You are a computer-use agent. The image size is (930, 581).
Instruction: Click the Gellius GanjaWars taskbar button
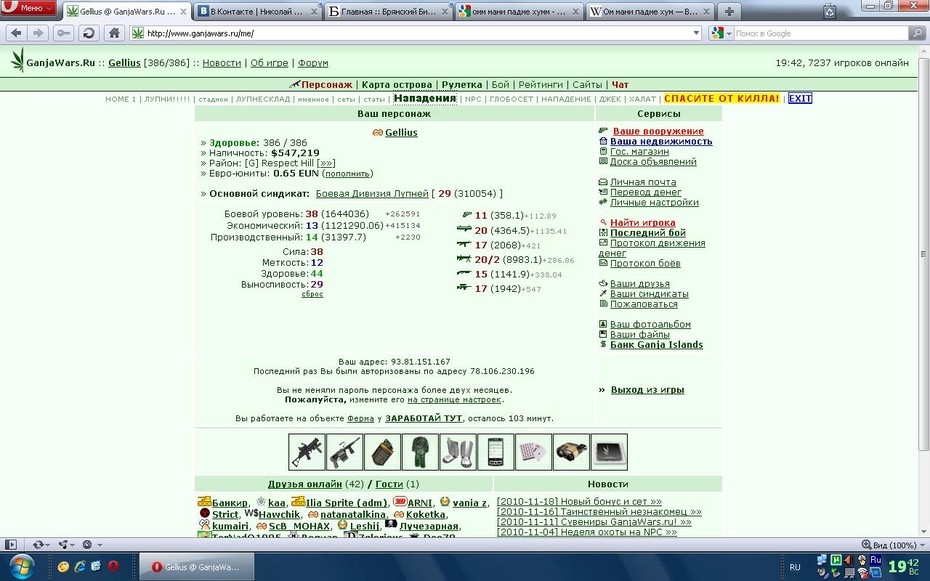click(x=196, y=567)
